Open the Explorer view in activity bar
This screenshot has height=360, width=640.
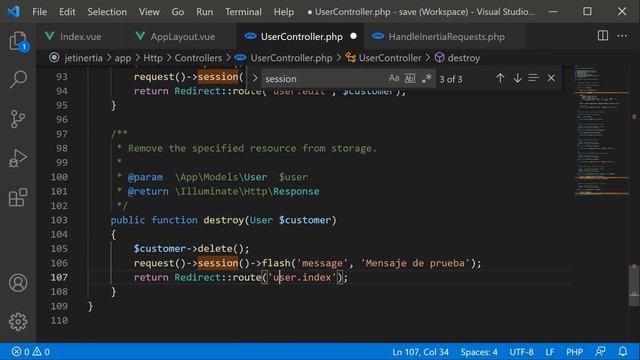click(x=18, y=41)
